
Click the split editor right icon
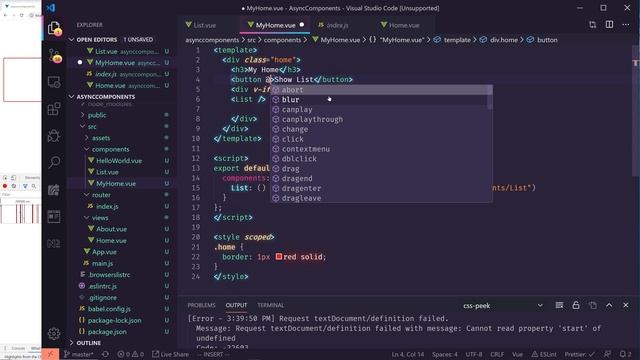pyautogui.click(x=609, y=25)
